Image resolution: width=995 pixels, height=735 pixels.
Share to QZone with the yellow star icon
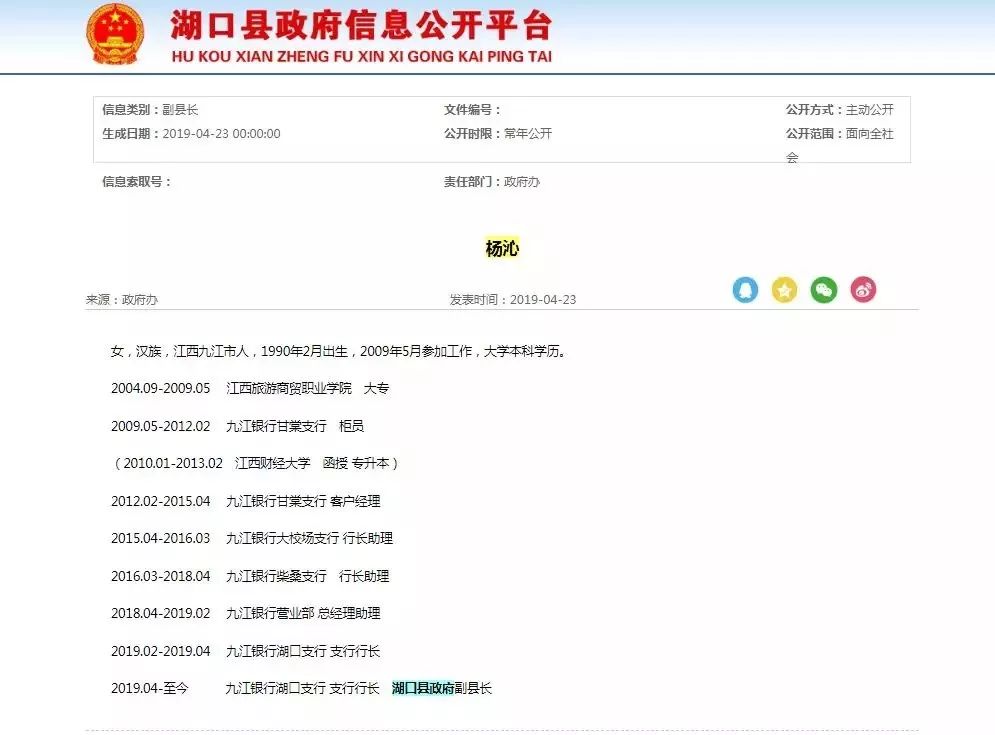point(785,290)
